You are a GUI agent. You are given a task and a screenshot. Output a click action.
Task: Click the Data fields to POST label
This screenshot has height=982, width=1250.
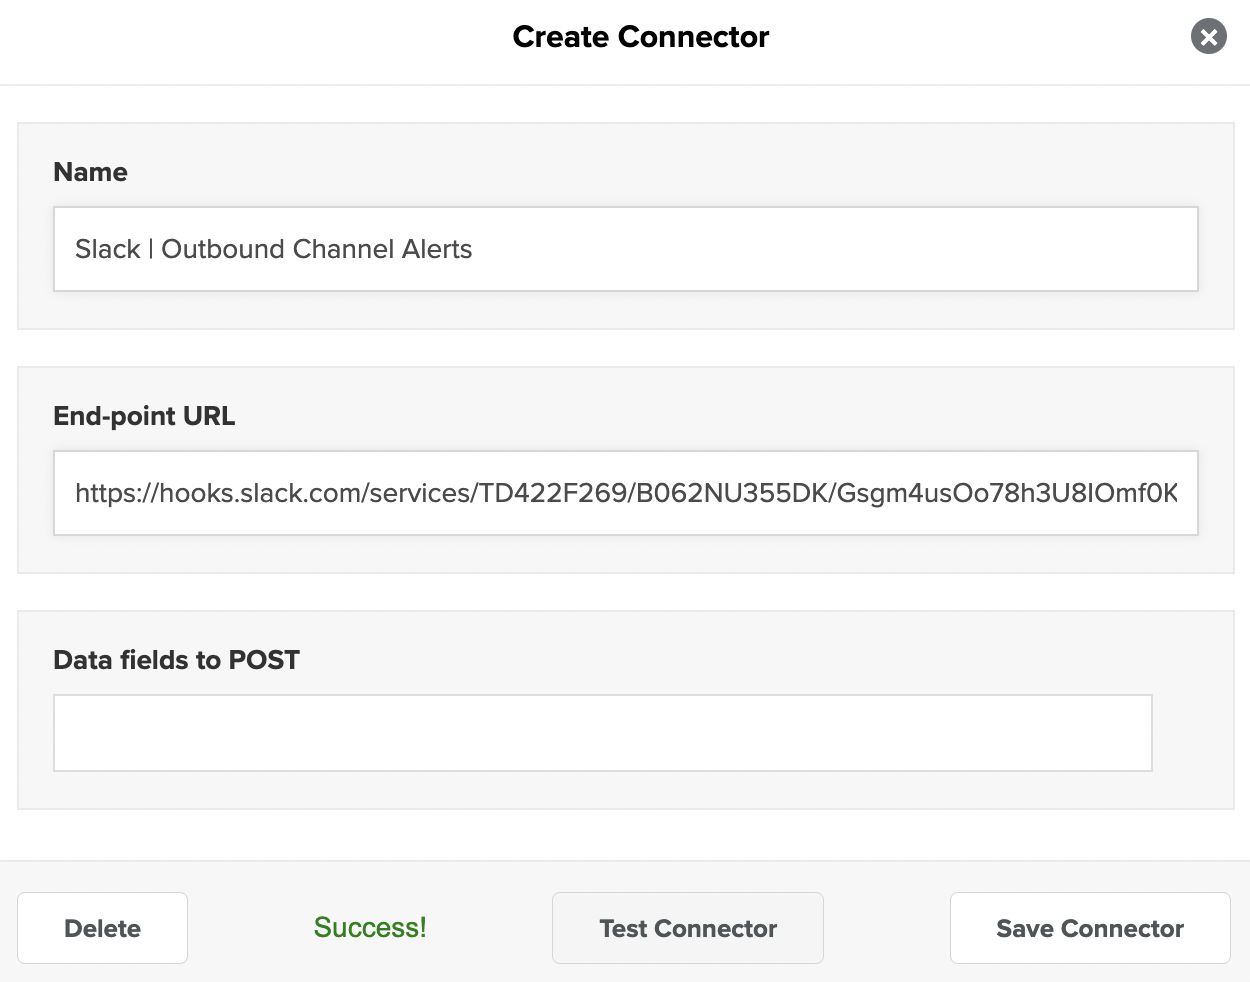click(x=176, y=660)
